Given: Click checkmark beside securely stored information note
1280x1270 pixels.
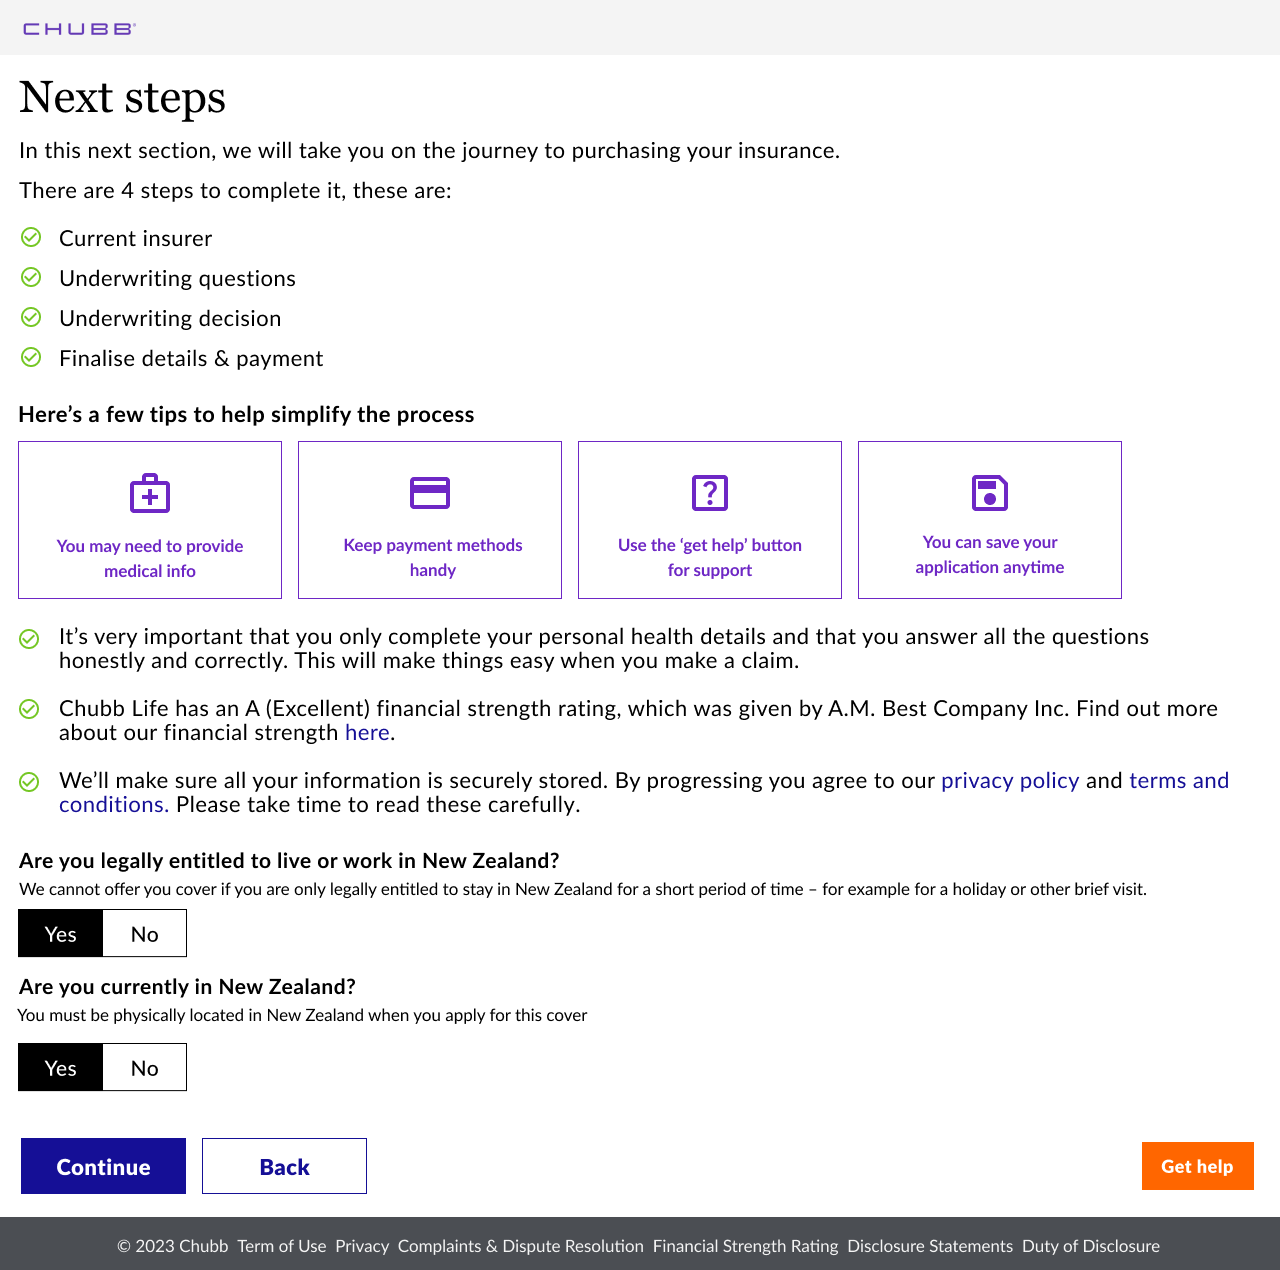Looking at the screenshot, I should (x=30, y=781).
